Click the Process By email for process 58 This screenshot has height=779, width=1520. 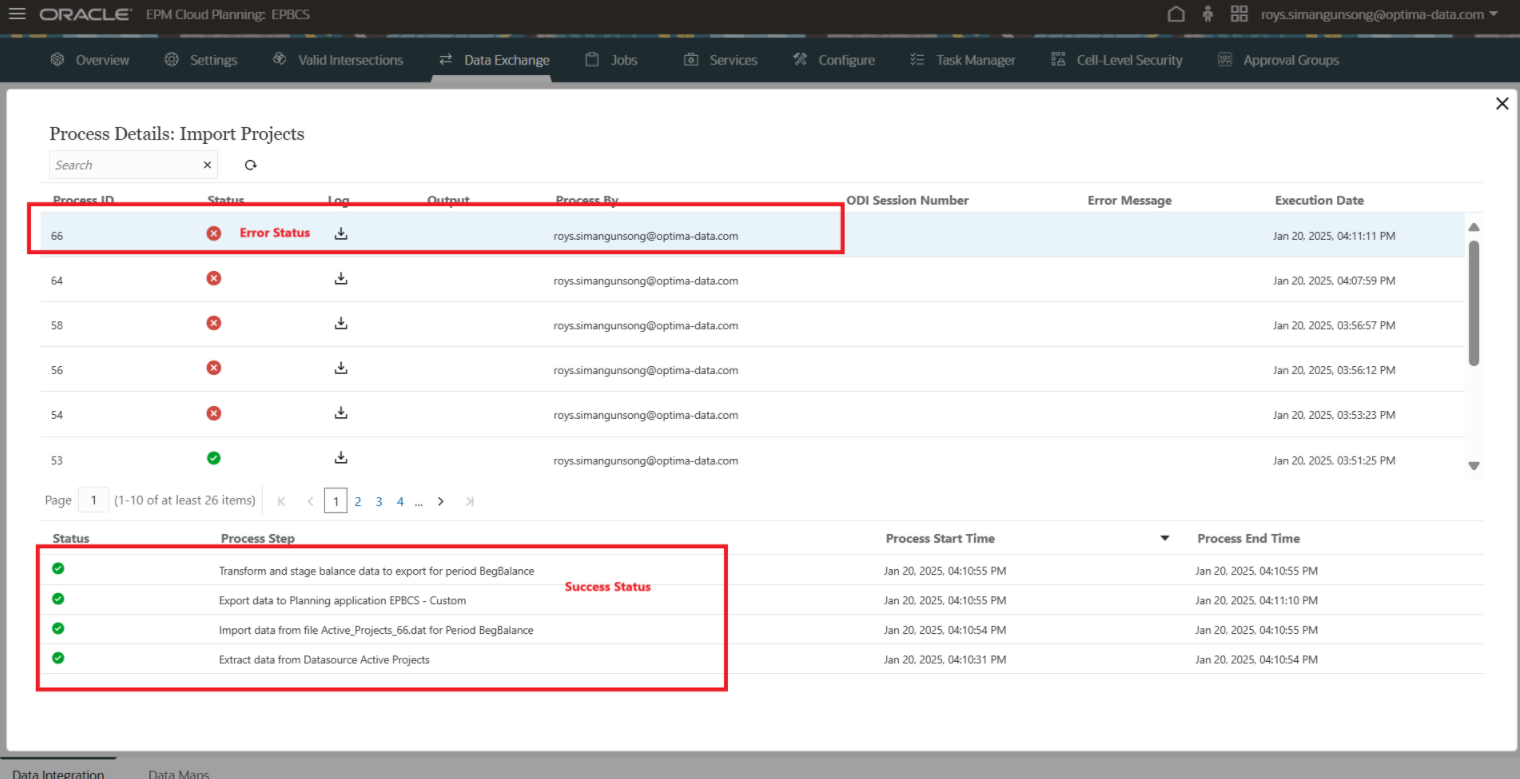pyautogui.click(x=646, y=325)
